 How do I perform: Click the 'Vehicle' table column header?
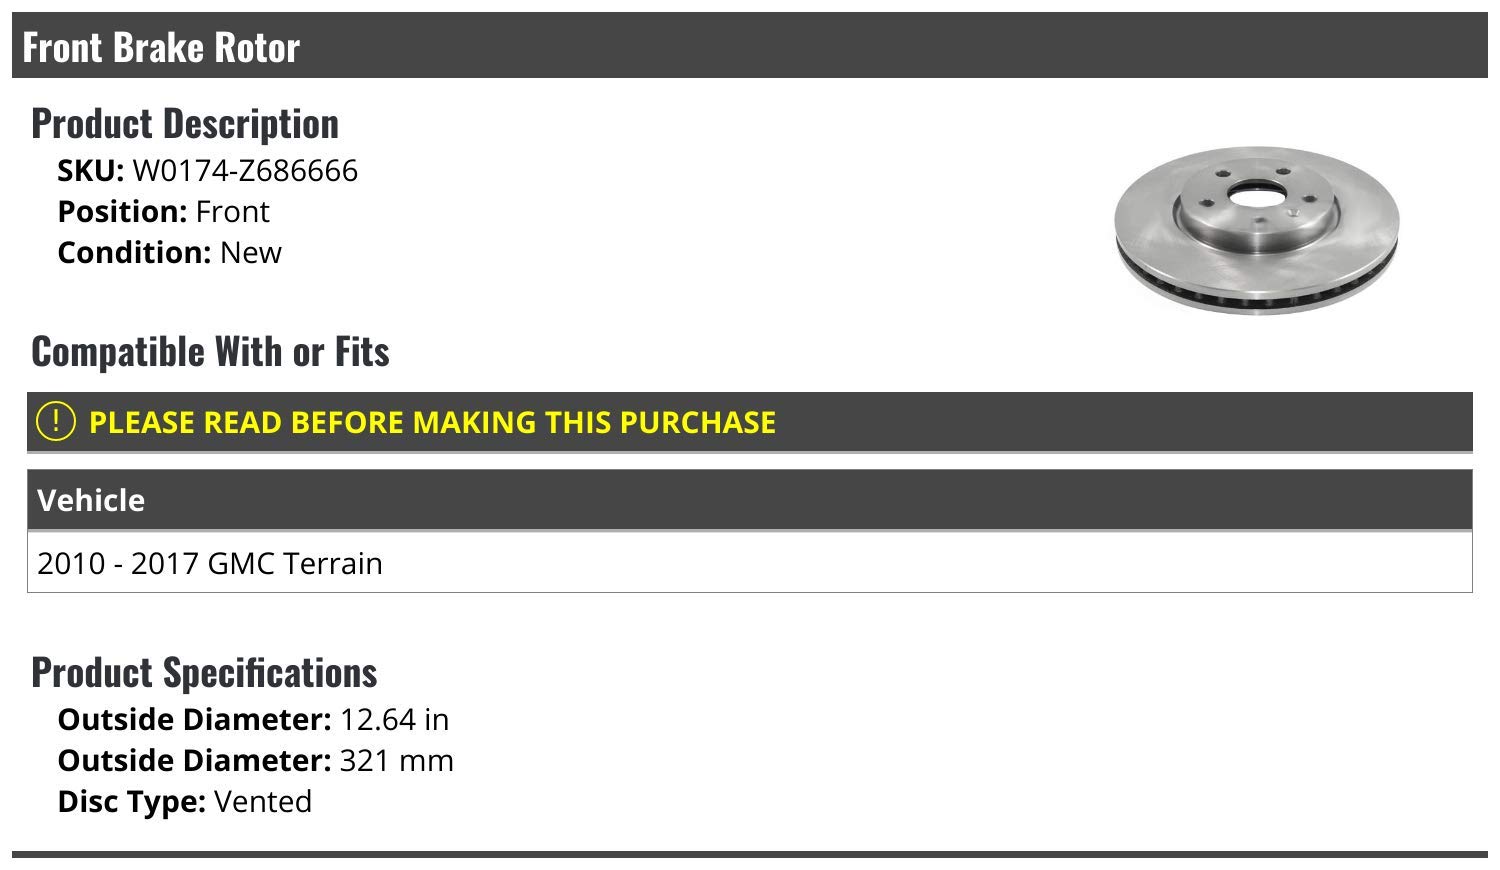tap(91, 500)
